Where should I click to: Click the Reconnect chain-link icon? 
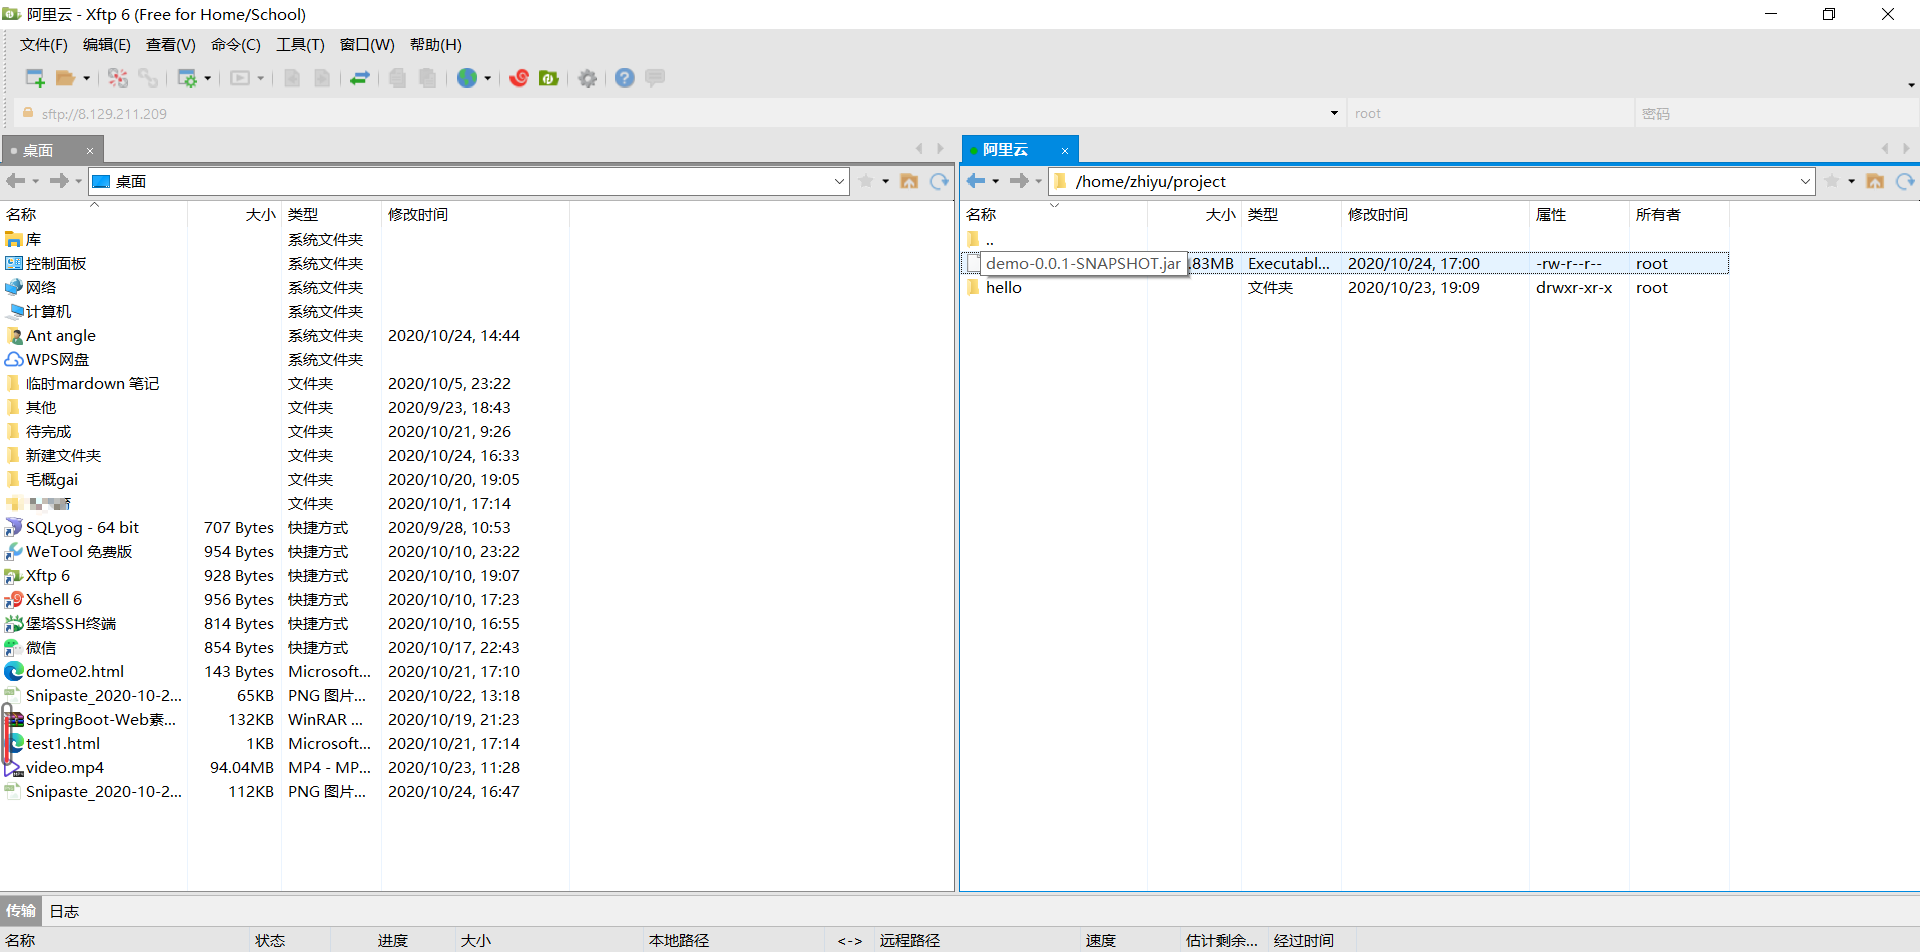pos(148,78)
